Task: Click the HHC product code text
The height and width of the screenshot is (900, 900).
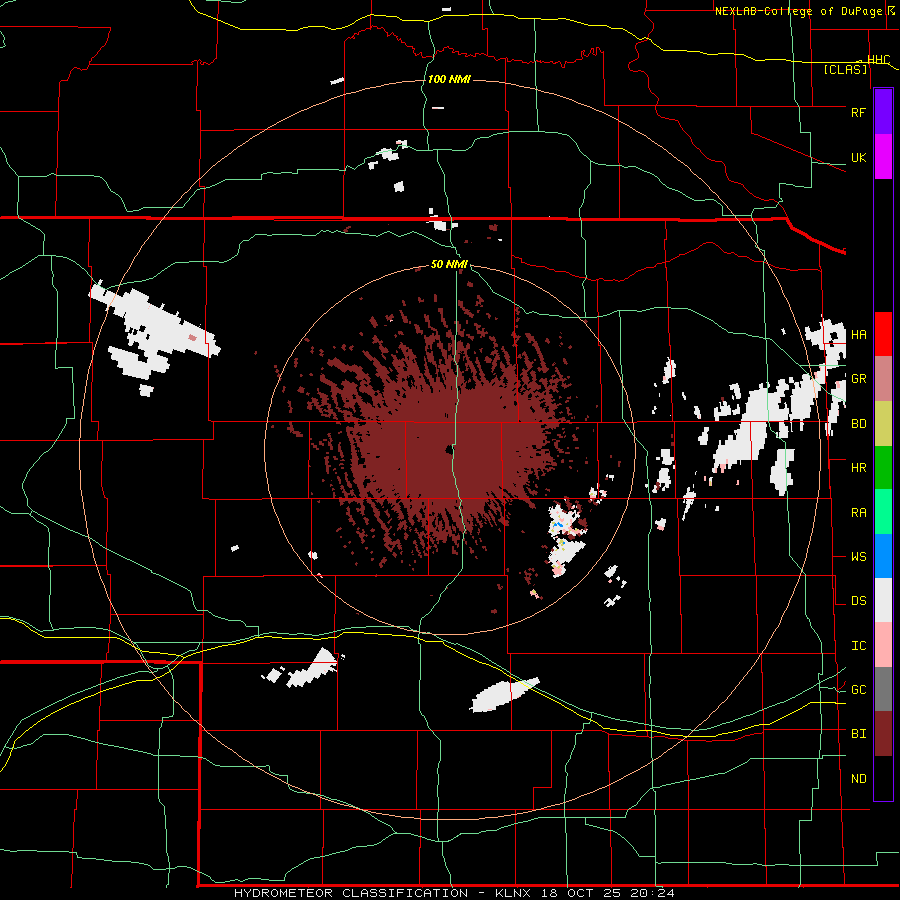Action: click(x=878, y=59)
